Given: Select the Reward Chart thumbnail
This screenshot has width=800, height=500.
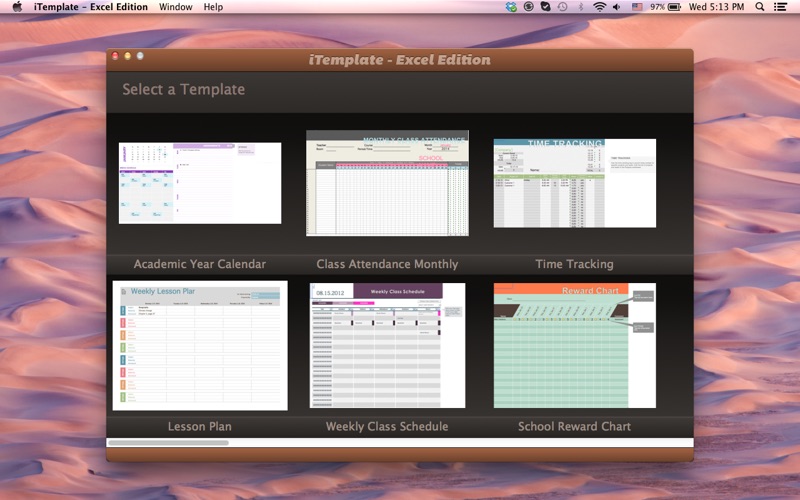Looking at the screenshot, I should click(x=574, y=345).
